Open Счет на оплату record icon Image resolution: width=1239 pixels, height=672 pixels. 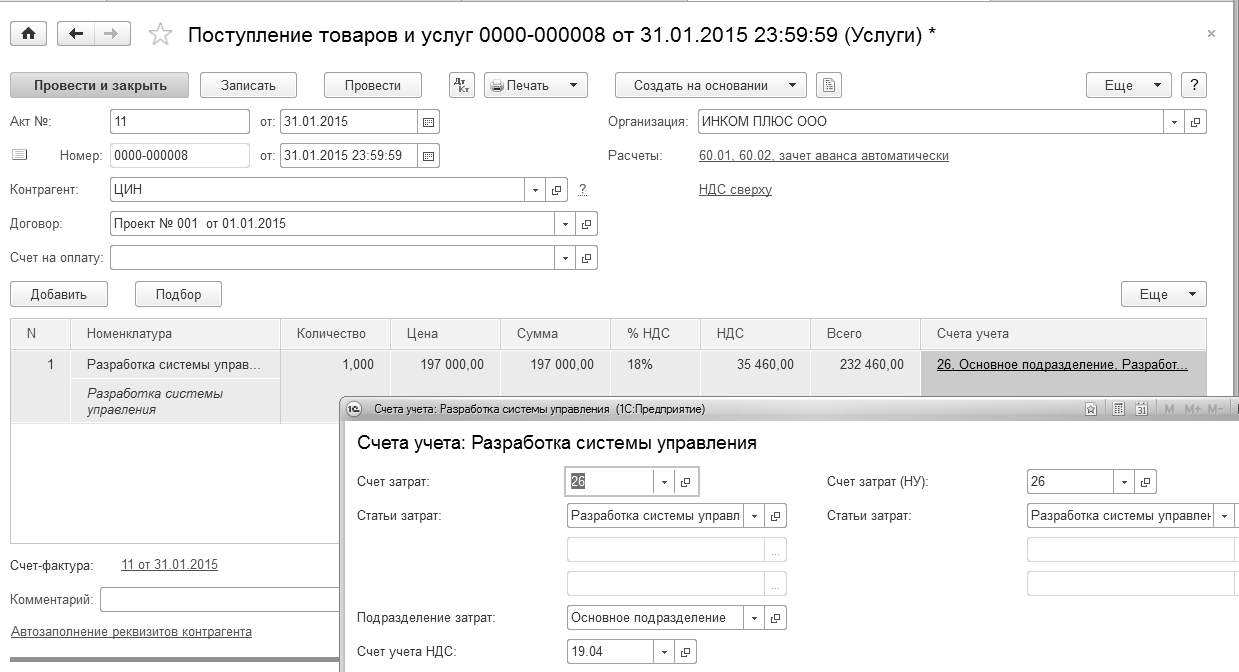click(x=588, y=258)
